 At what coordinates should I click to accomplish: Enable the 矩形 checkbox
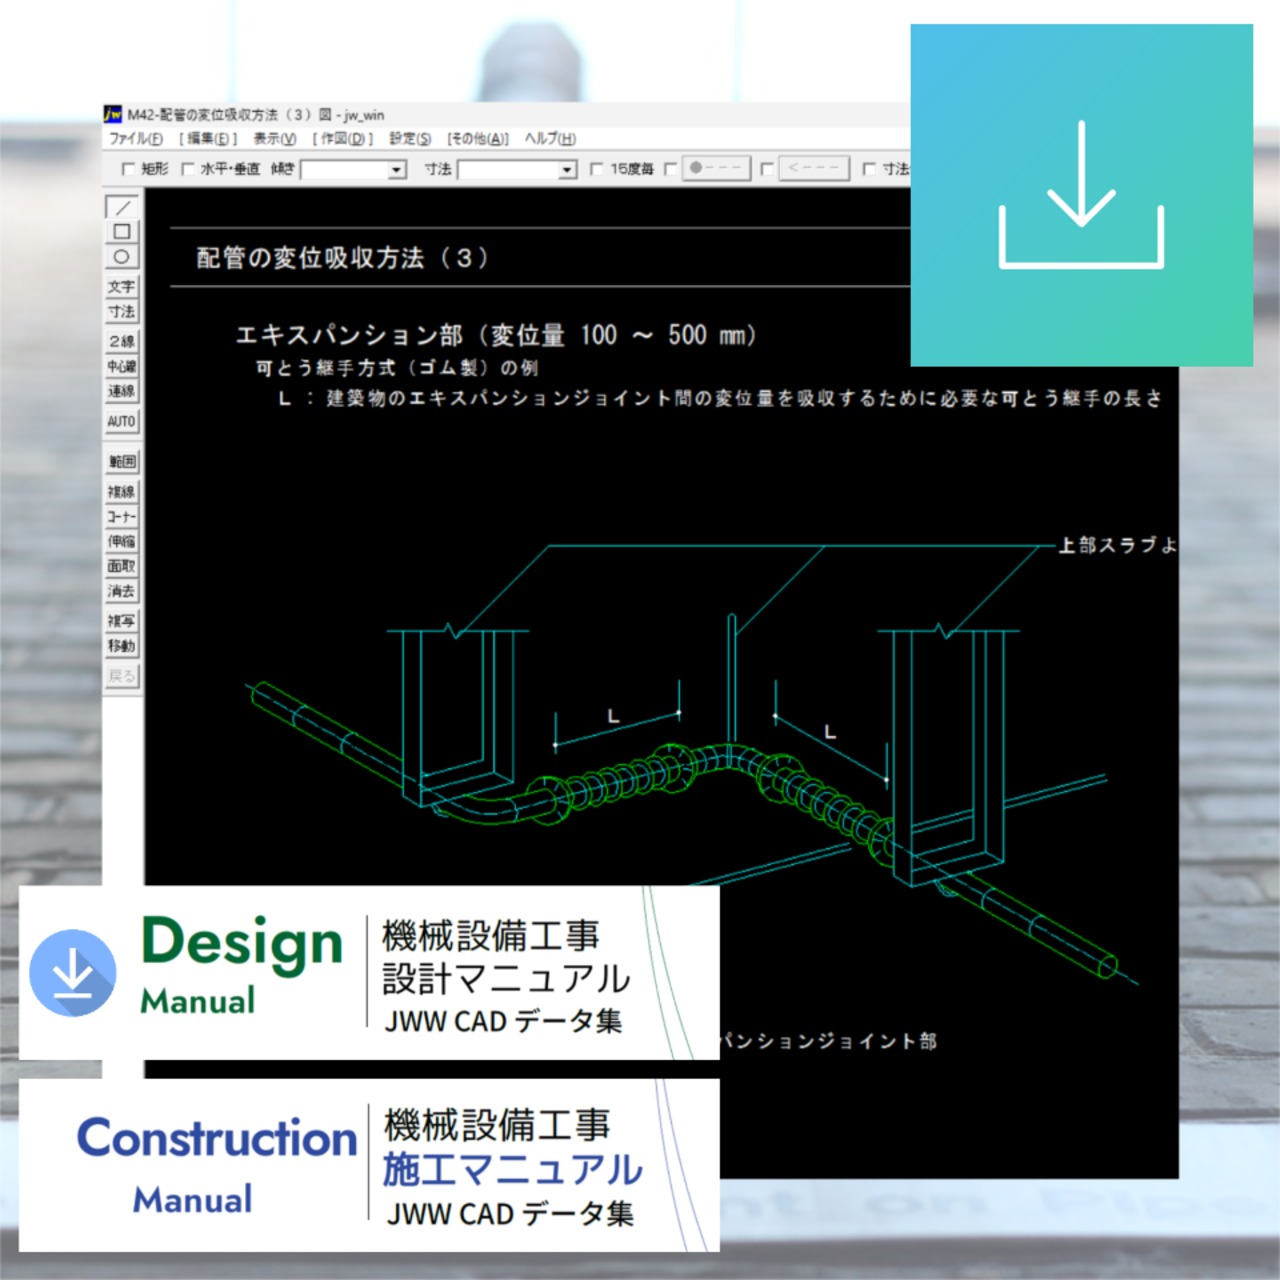[128, 169]
